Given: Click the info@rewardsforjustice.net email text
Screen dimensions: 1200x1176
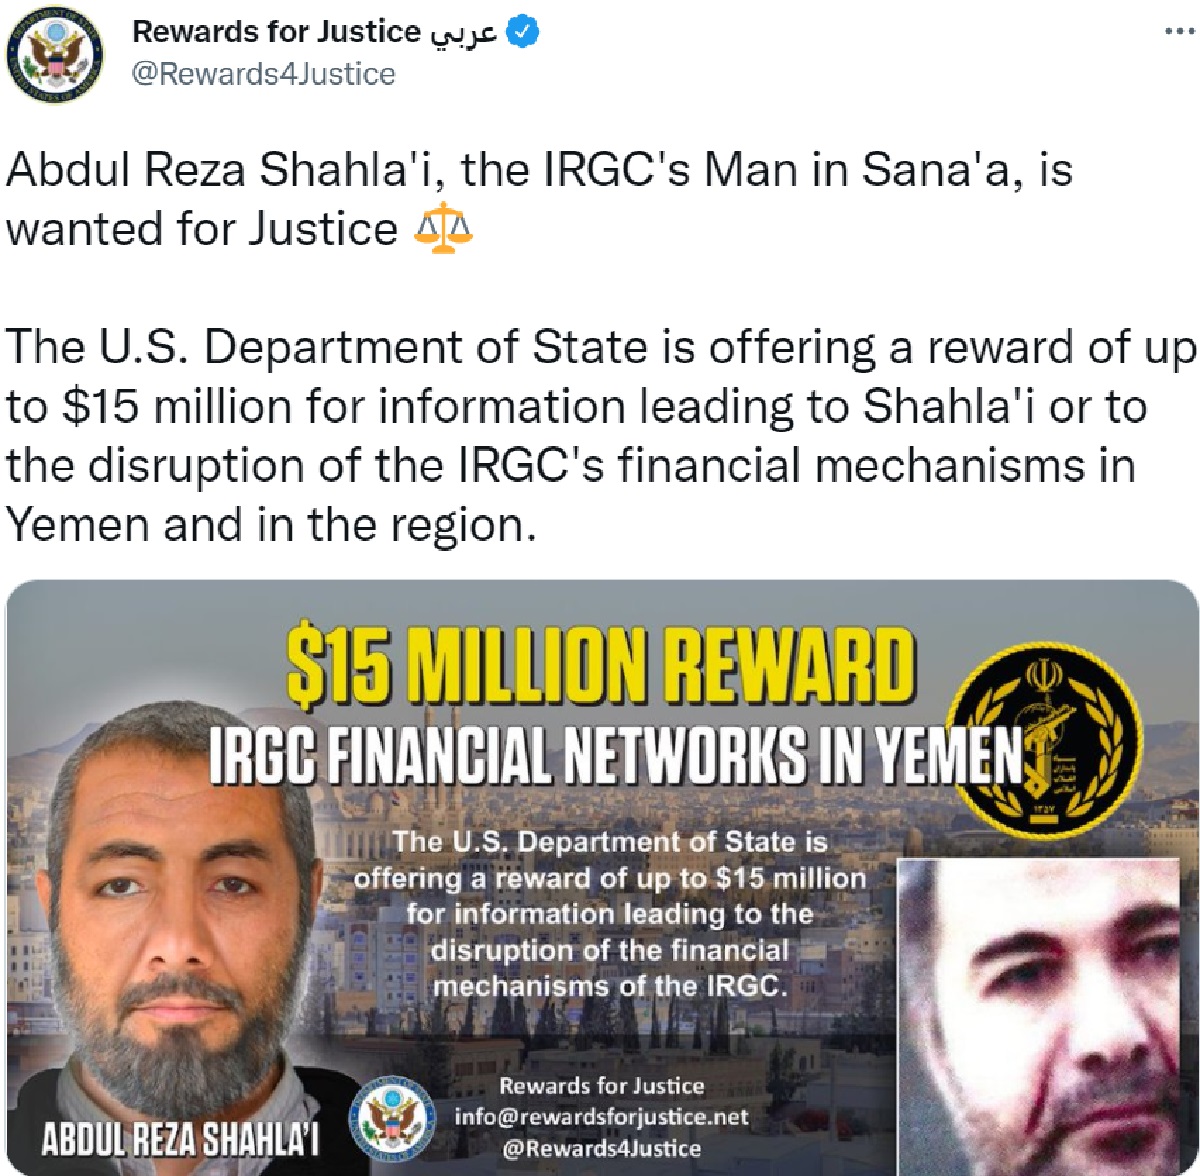Looking at the screenshot, I should click(x=601, y=1117).
